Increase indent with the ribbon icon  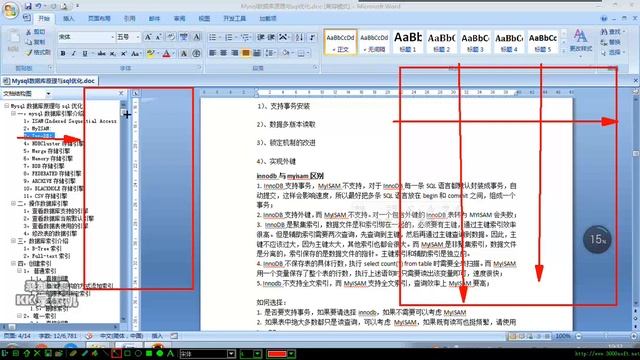coord(271,37)
